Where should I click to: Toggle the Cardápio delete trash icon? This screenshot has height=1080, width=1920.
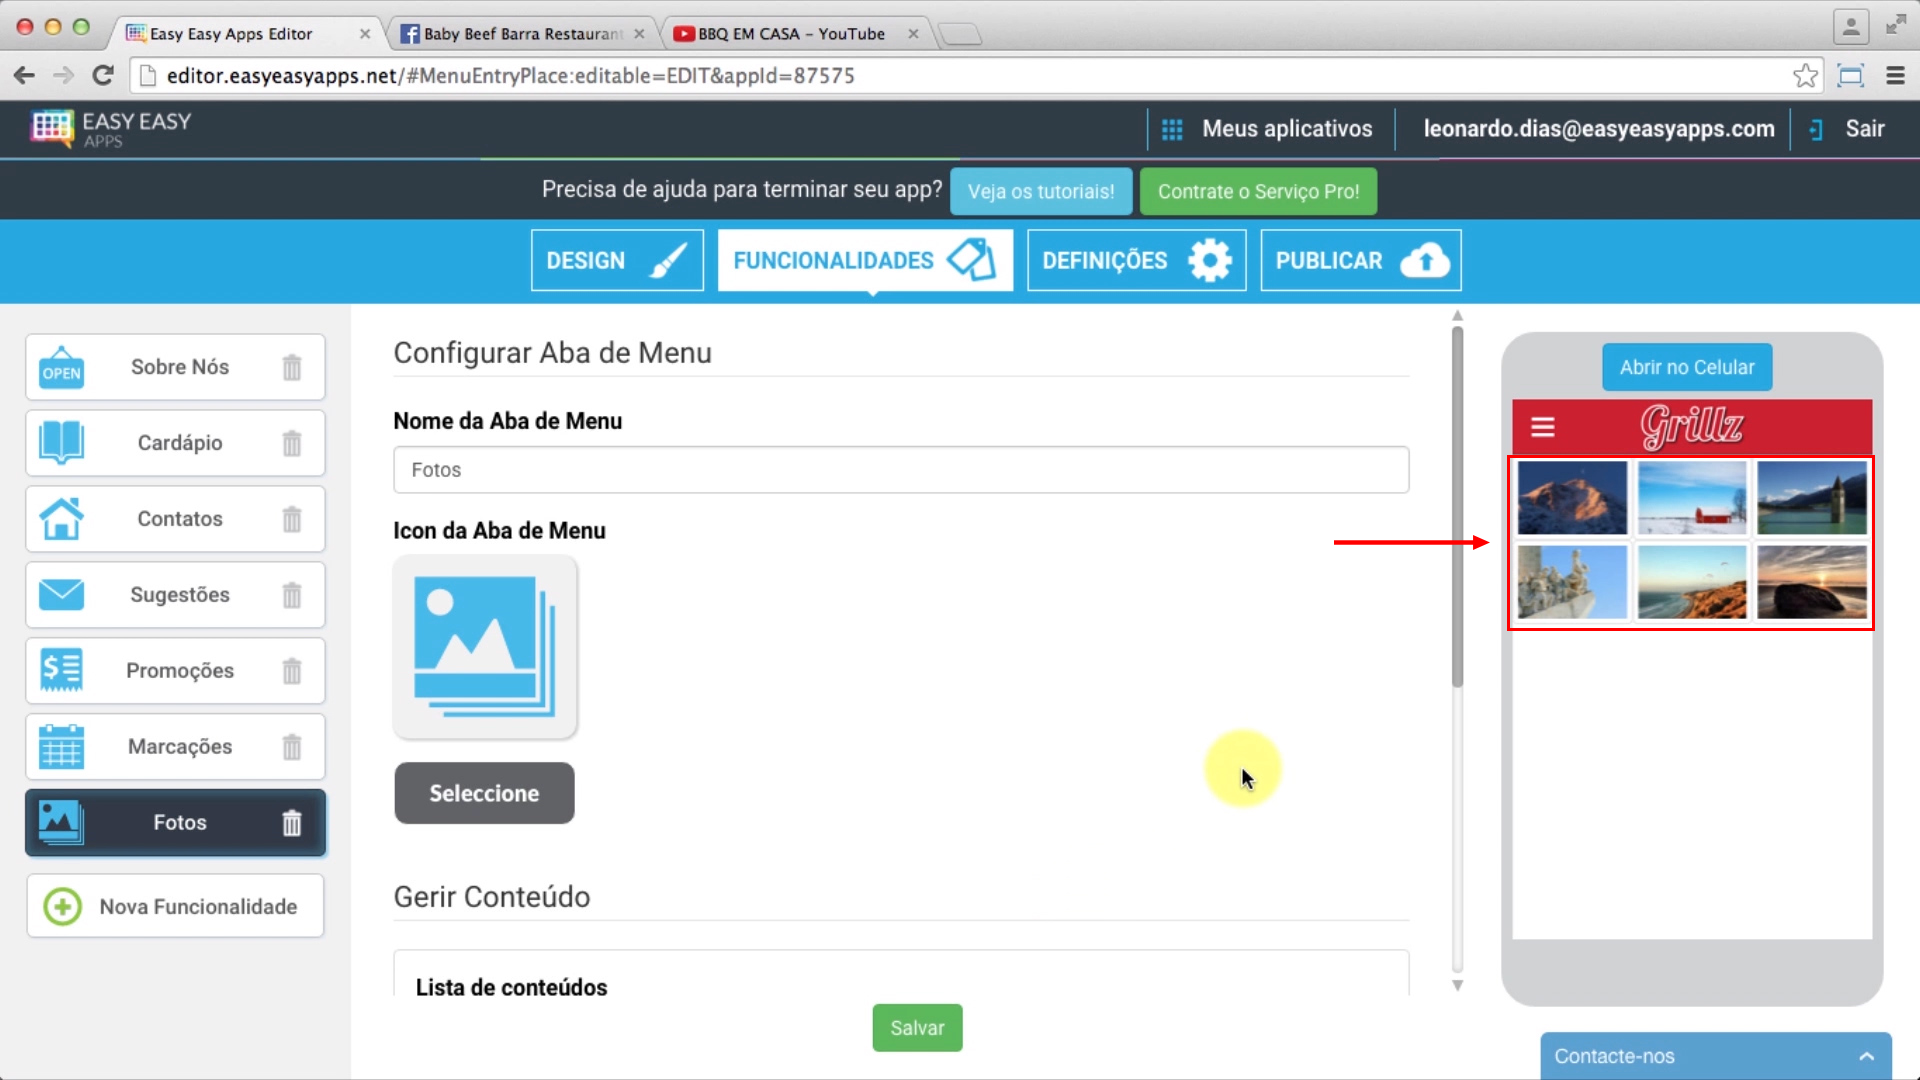pyautogui.click(x=293, y=443)
